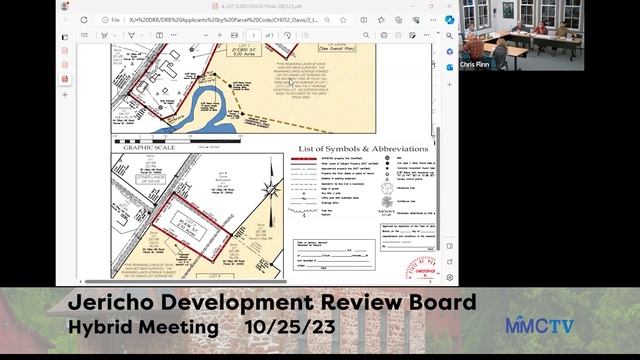Viewport: 640px width, 360px height.
Task: Switch to first vertical PDF tab
Action: coord(65,51)
